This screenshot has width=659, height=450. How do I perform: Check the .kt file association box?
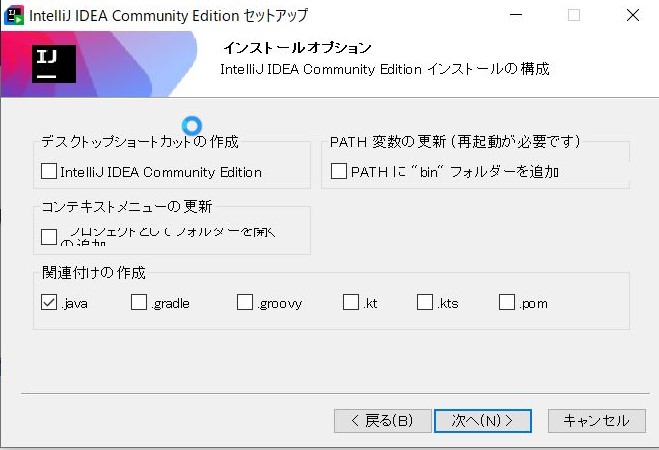click(x=351, y=302)
